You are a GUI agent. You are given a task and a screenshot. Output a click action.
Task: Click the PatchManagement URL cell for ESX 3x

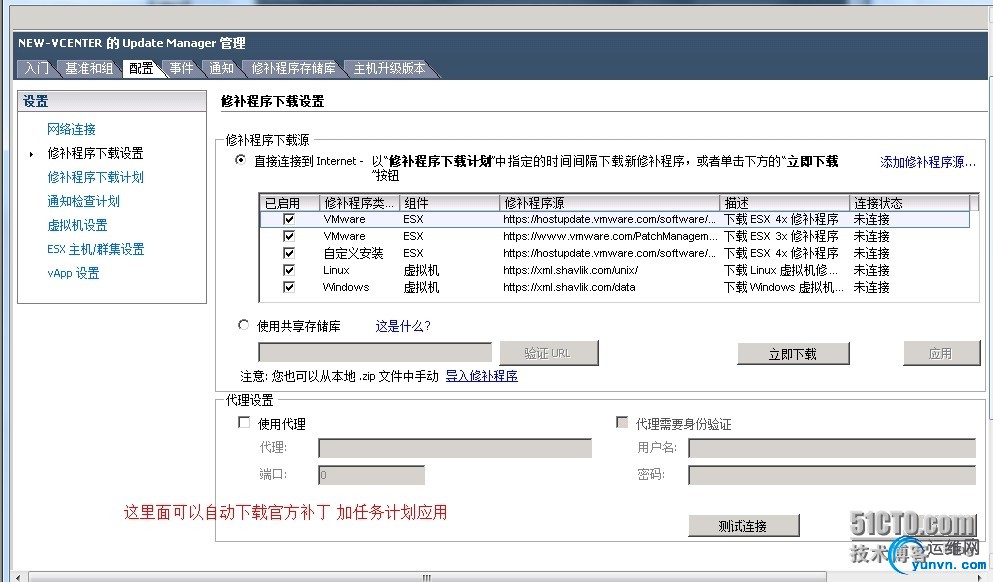[610, 236]
